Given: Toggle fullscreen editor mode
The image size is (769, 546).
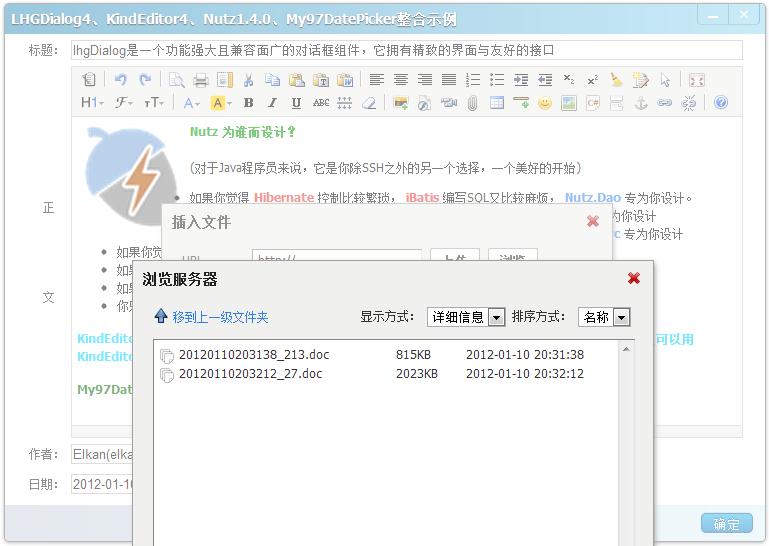Looking at the screenshot, I should pos(696,79).
